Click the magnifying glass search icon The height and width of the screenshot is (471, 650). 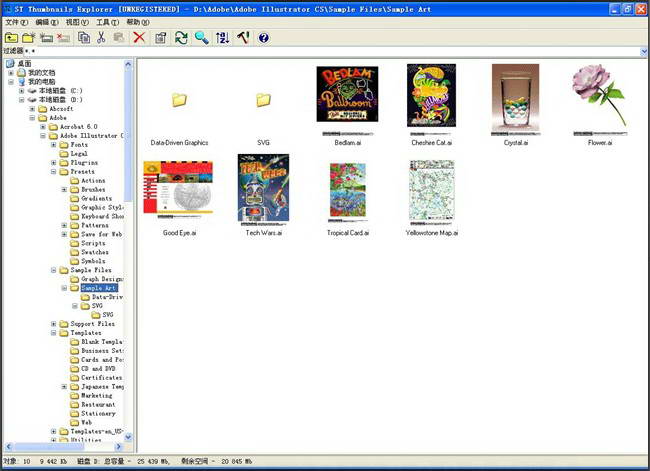pos(201,37)
